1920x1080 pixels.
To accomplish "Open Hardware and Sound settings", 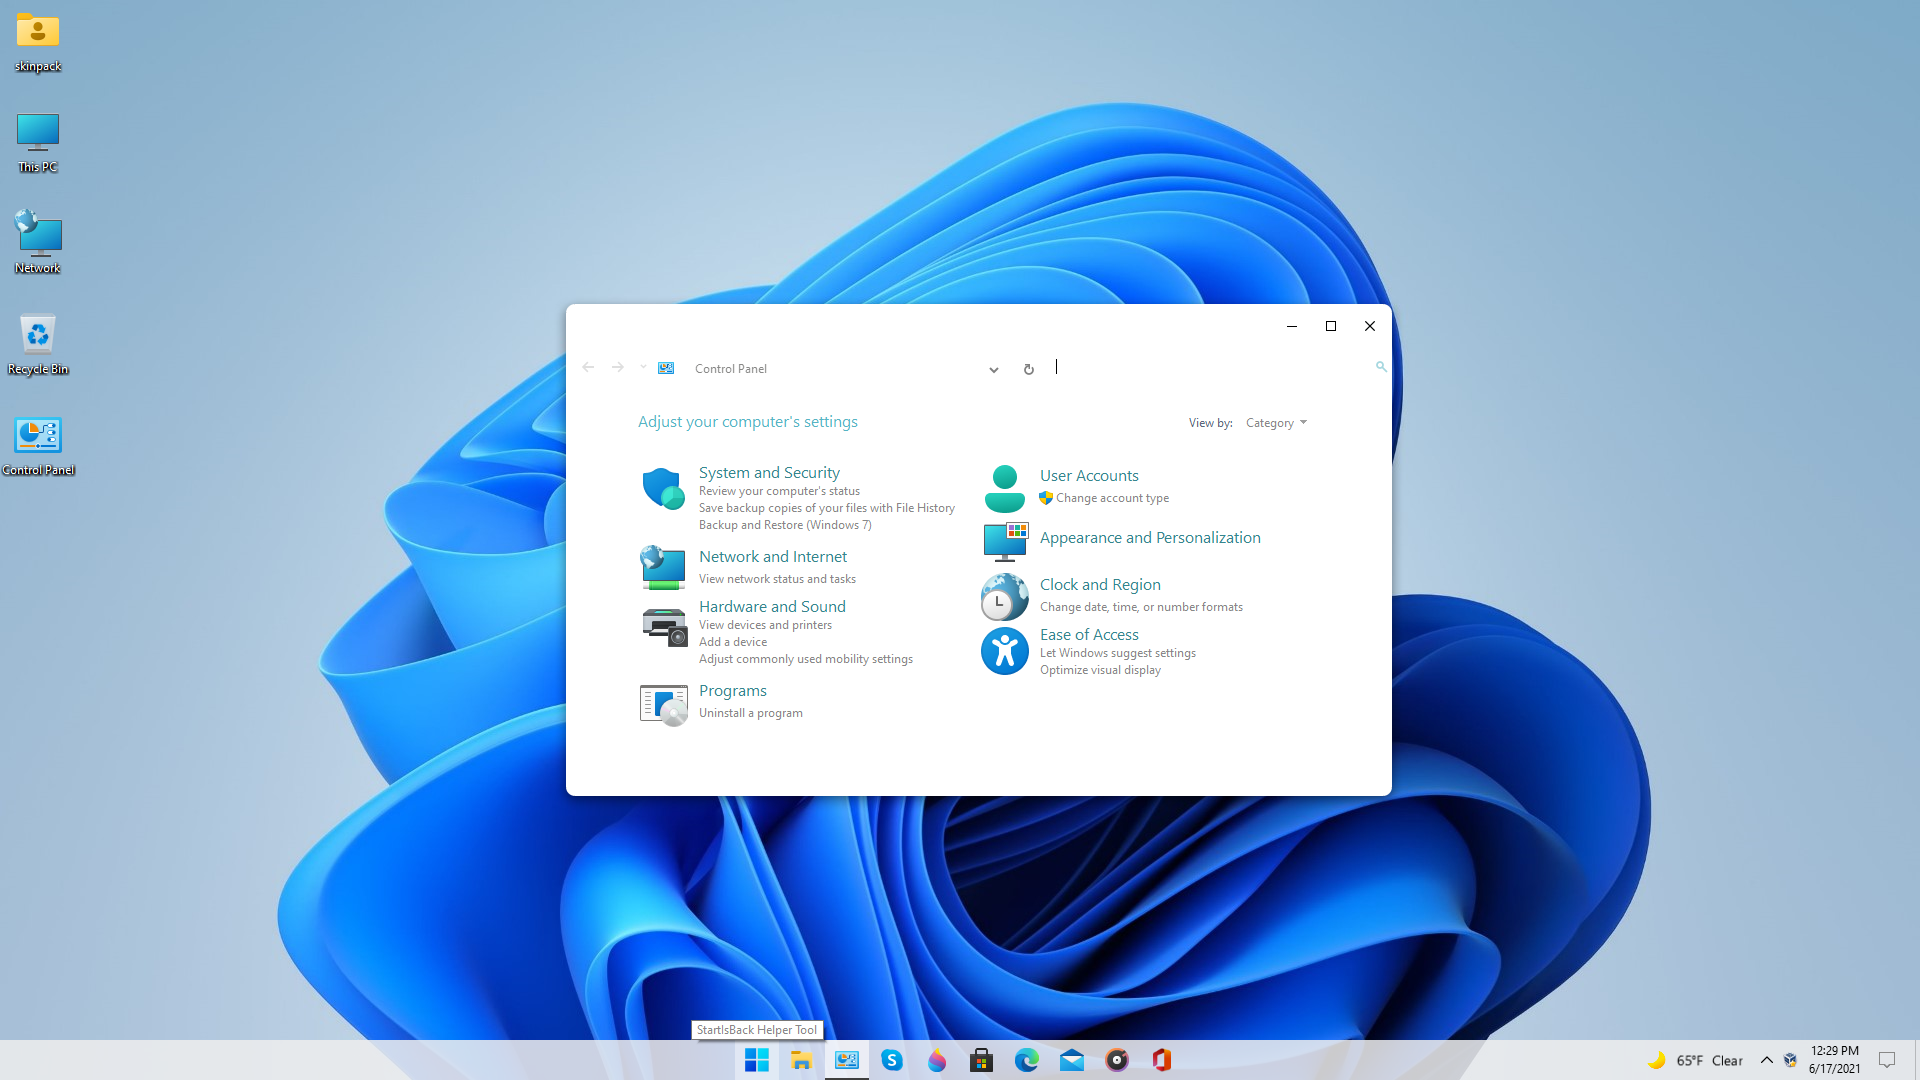I will tap(771, 605).
